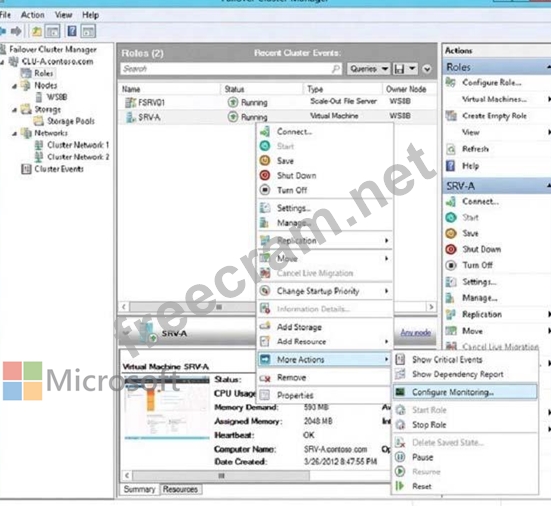Click the Save icon in SRV-A actions
This screenshot has width=551, height=506.
(x=451, y=233)
